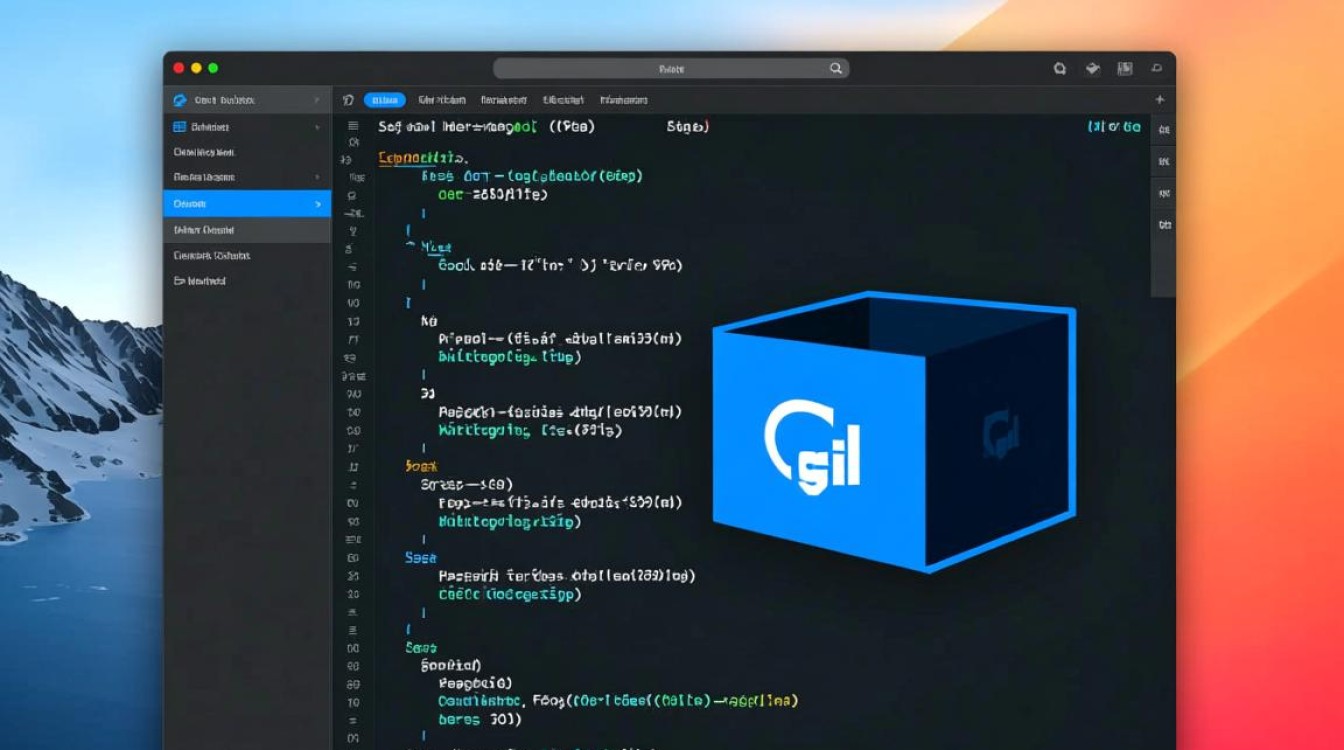The image size is (1344, 750).
Task: Click the stacked-layers icon in the title bar
Action: coord(1093,69)
